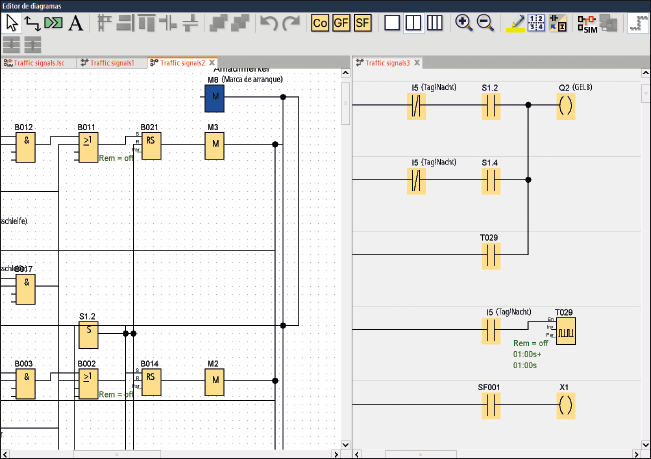Image resolution: width=651 pixels, height=459 pixels.
Task: Start simulation with the SIM icon
Action: point(588,22)
